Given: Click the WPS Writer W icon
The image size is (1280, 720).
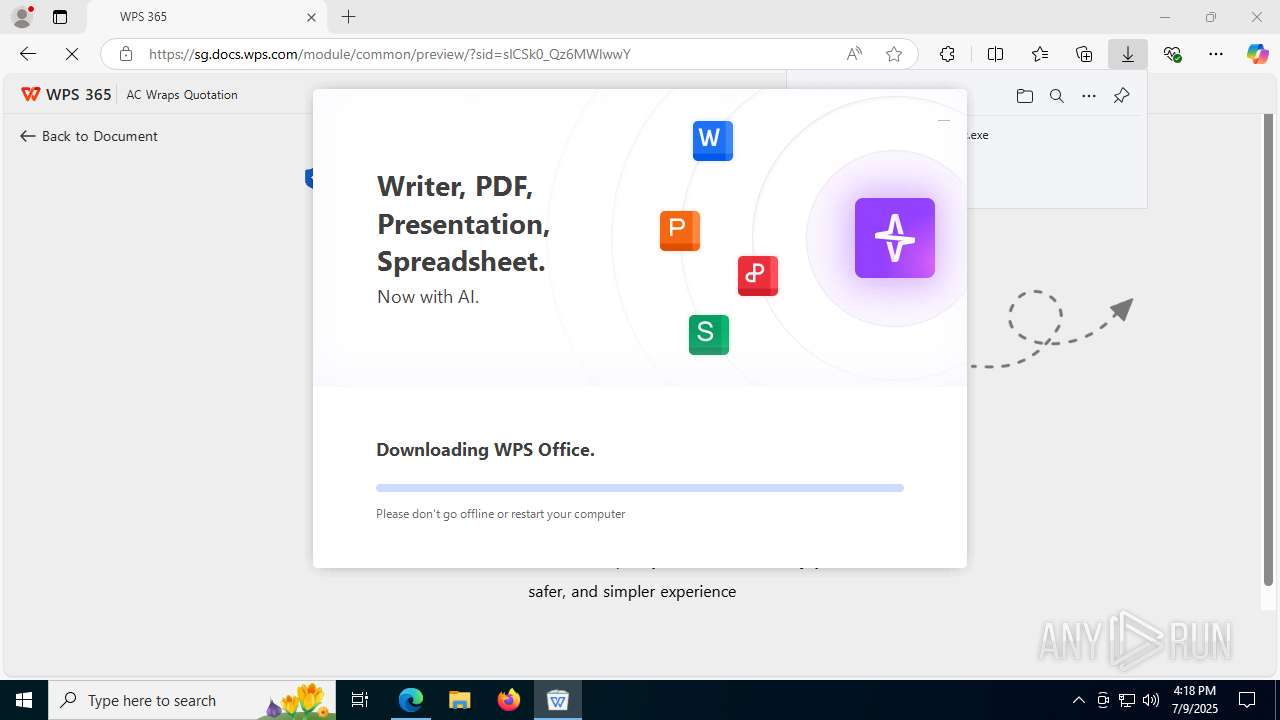Looking at the screenshot, I should click(x=712, y=140).
